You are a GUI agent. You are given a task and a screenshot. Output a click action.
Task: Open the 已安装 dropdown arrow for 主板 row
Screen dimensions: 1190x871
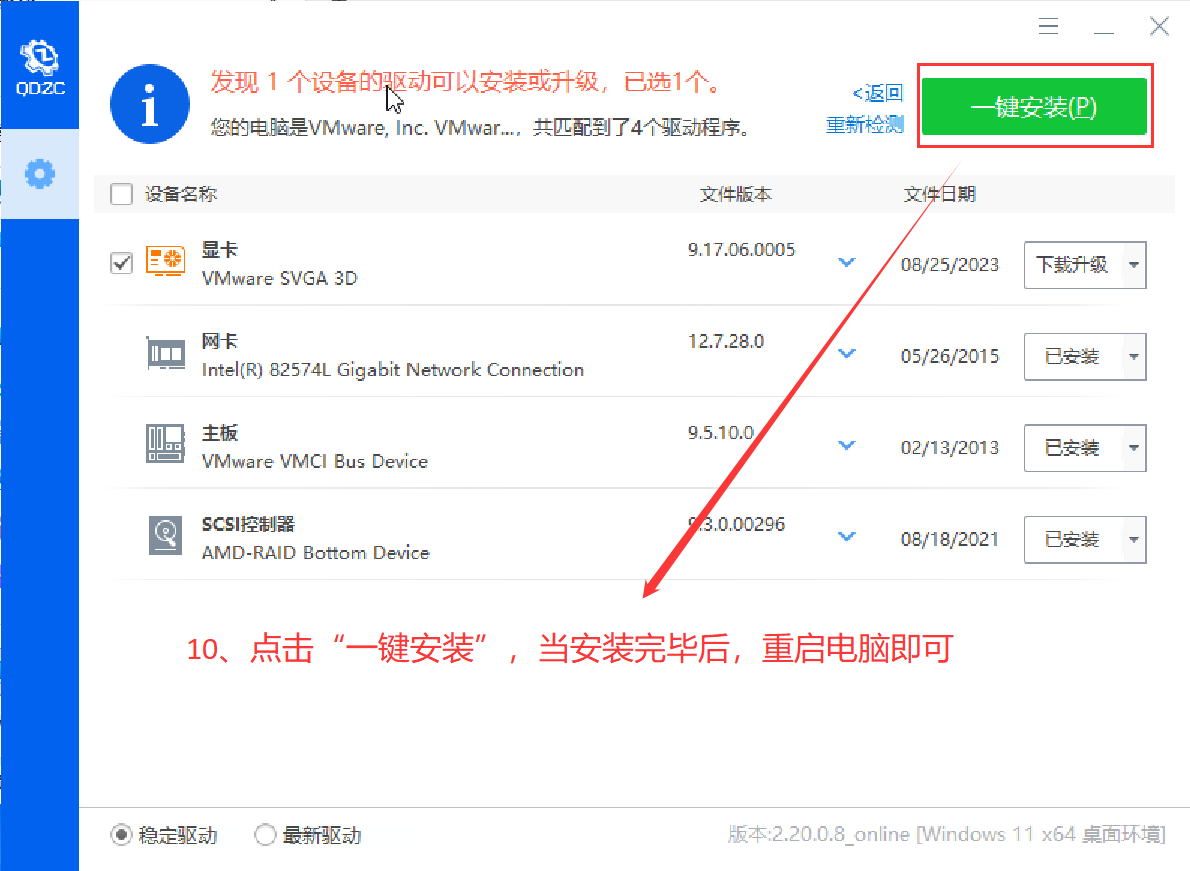(x=1134, y=448)
